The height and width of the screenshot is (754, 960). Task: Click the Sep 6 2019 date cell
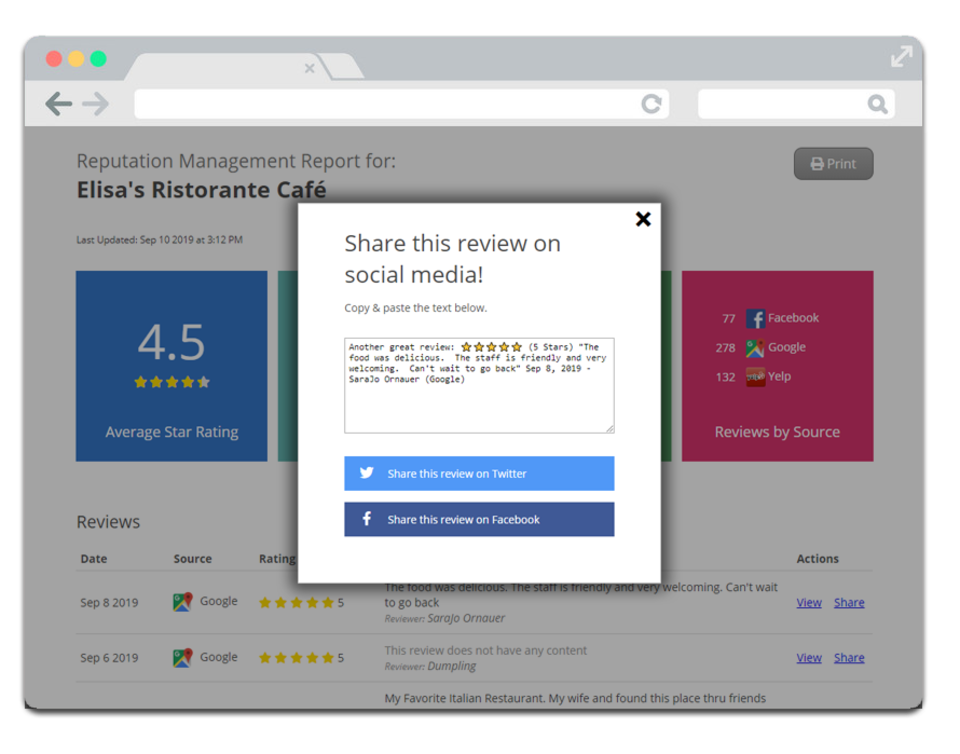pyautogui.click(x=109, y=658)
